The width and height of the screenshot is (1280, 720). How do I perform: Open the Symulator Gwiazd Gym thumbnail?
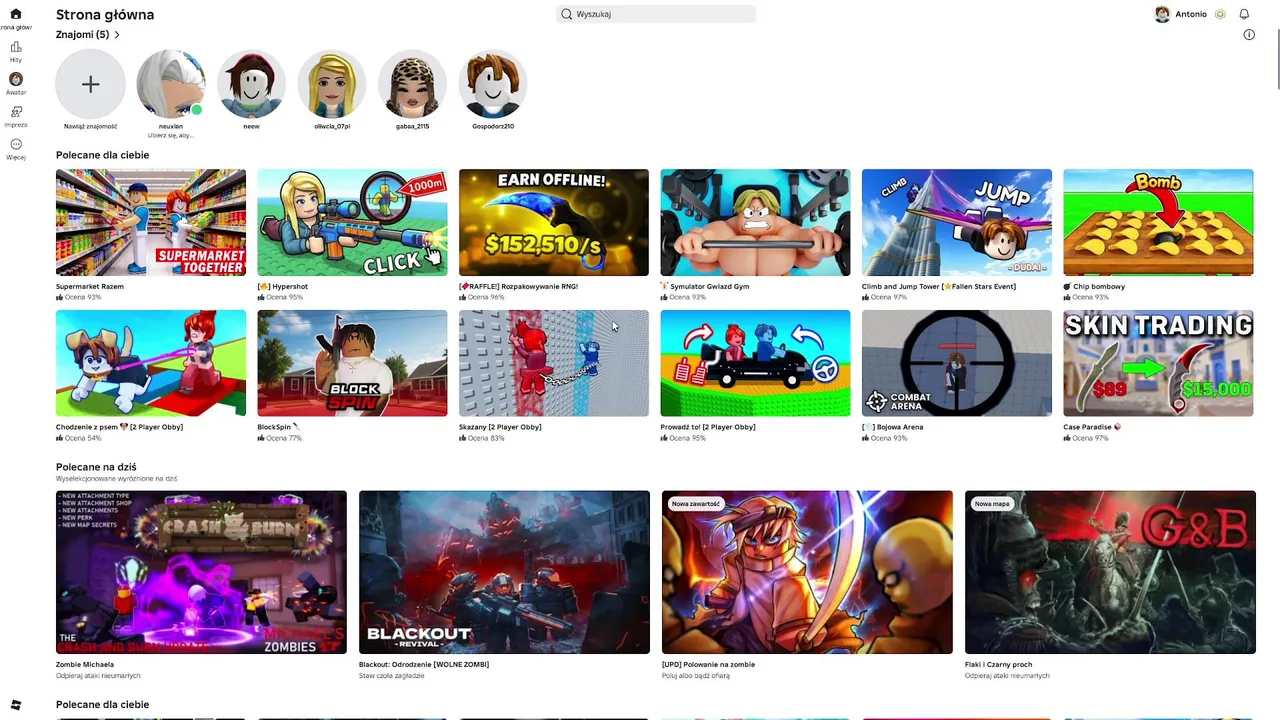(755, 222)
